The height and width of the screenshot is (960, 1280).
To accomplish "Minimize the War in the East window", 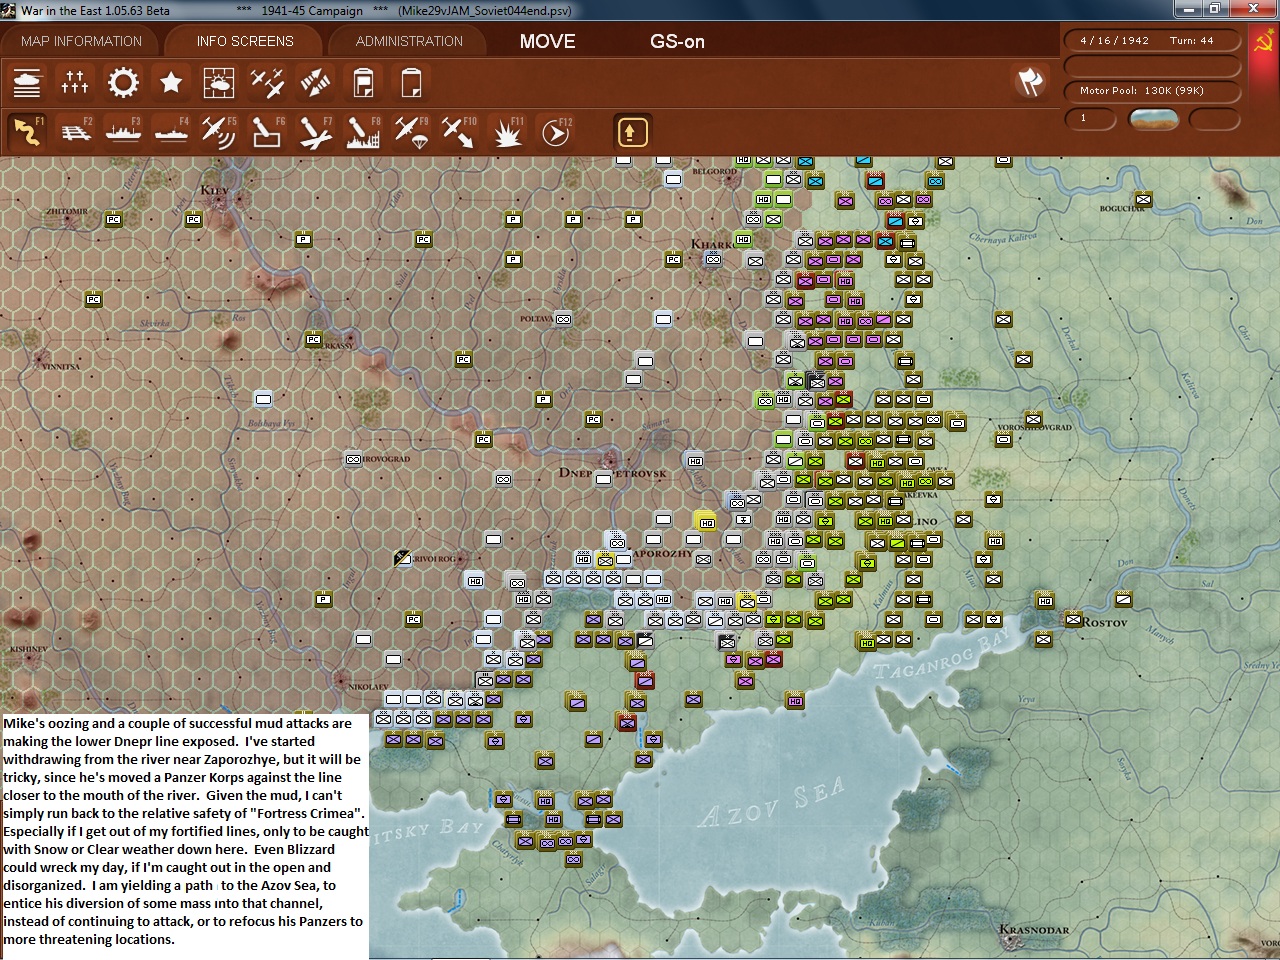I will (x=1188, y=9).
